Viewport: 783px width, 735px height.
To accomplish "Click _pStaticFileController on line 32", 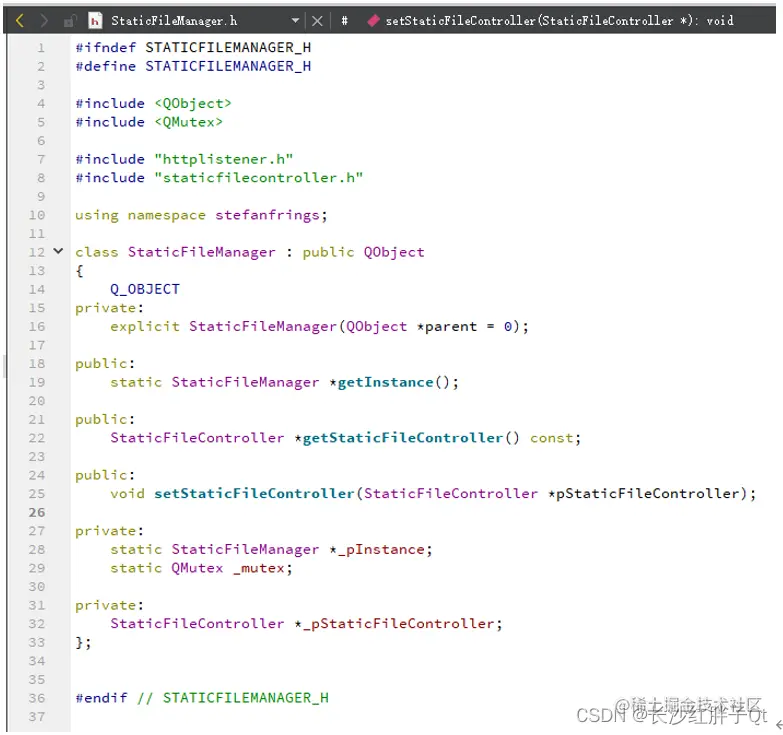I will coord(398,624).
